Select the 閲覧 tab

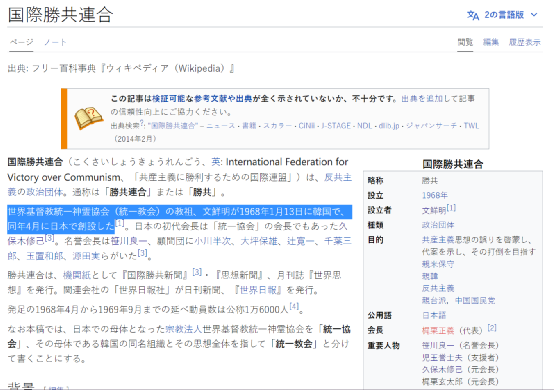pos(465,42)
